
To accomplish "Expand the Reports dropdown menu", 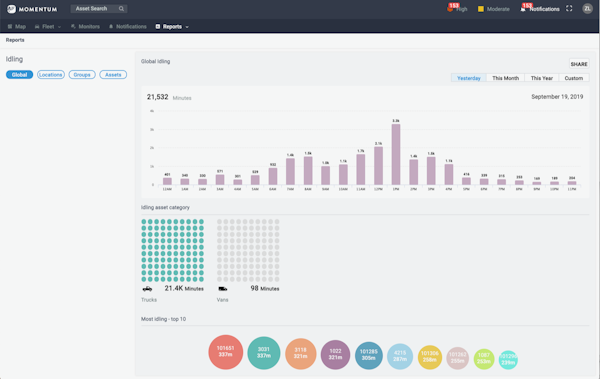I will click(x=172, y=26).
